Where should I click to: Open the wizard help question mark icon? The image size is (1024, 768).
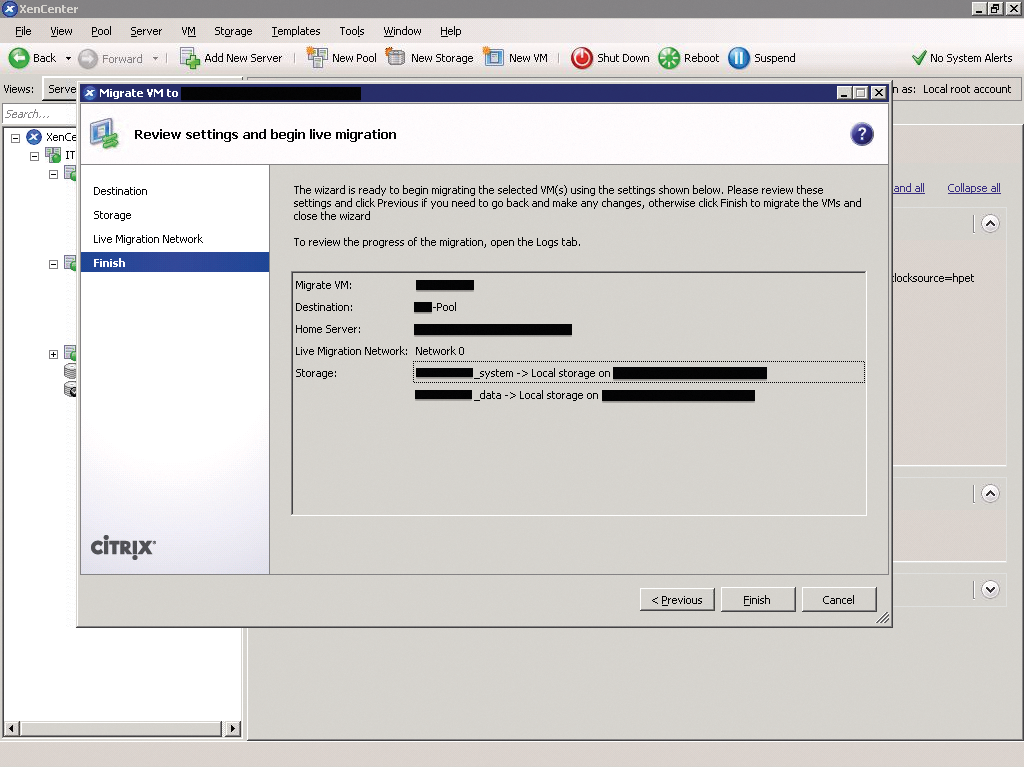pyautogui.click(x=862, y=134)
